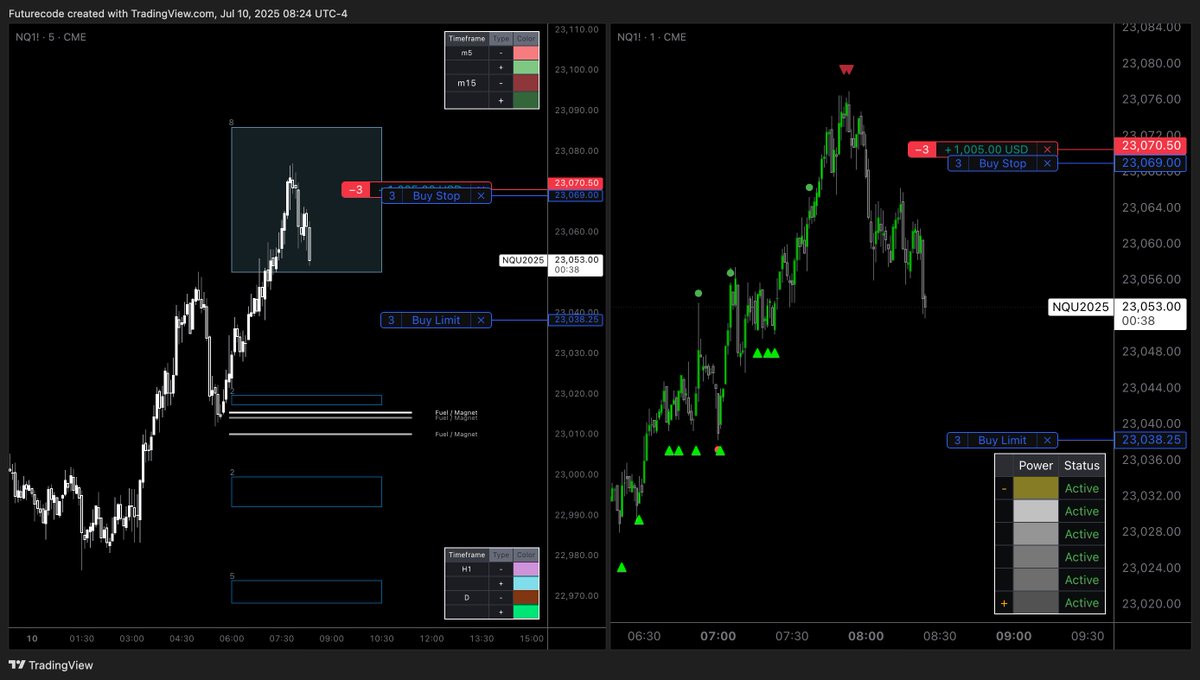Click the 'Power' column header

click(x=1036, y=465)
